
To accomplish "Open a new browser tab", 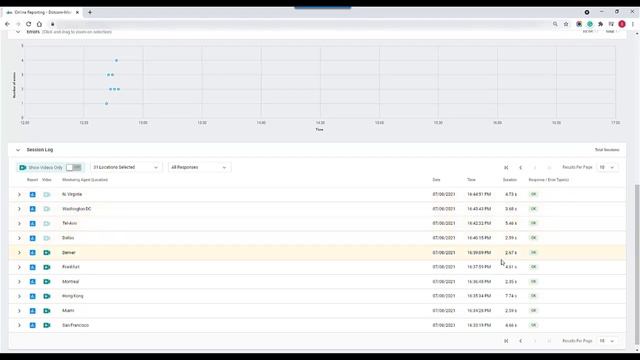I will (90, 12).
